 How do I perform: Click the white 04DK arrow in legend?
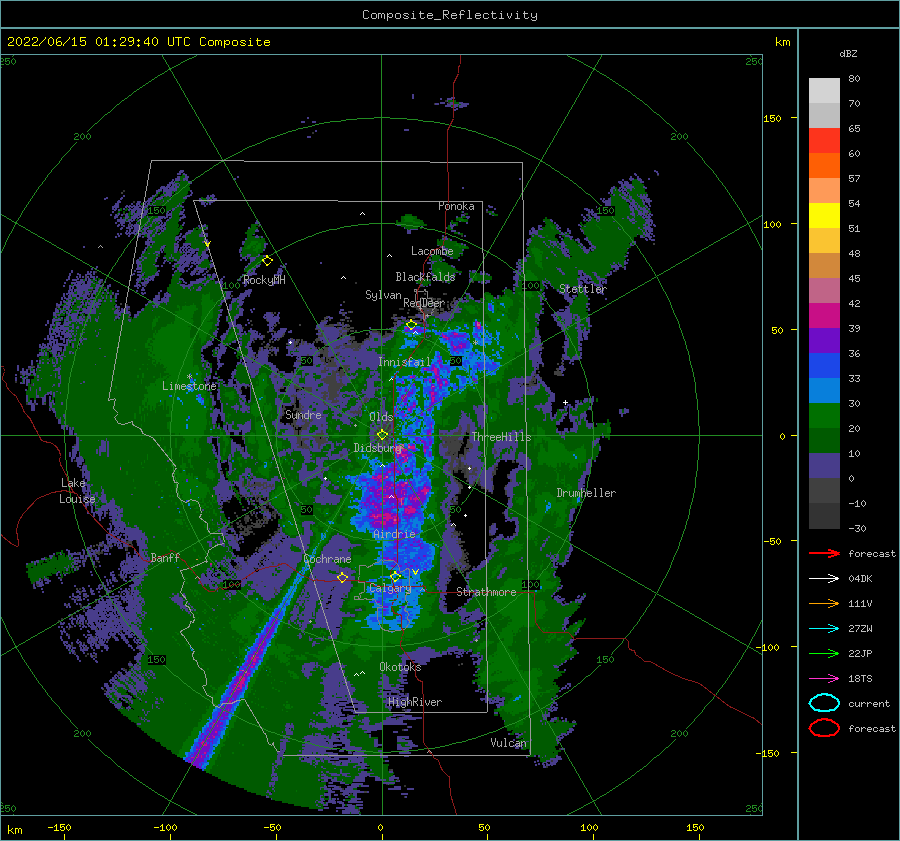824,578
